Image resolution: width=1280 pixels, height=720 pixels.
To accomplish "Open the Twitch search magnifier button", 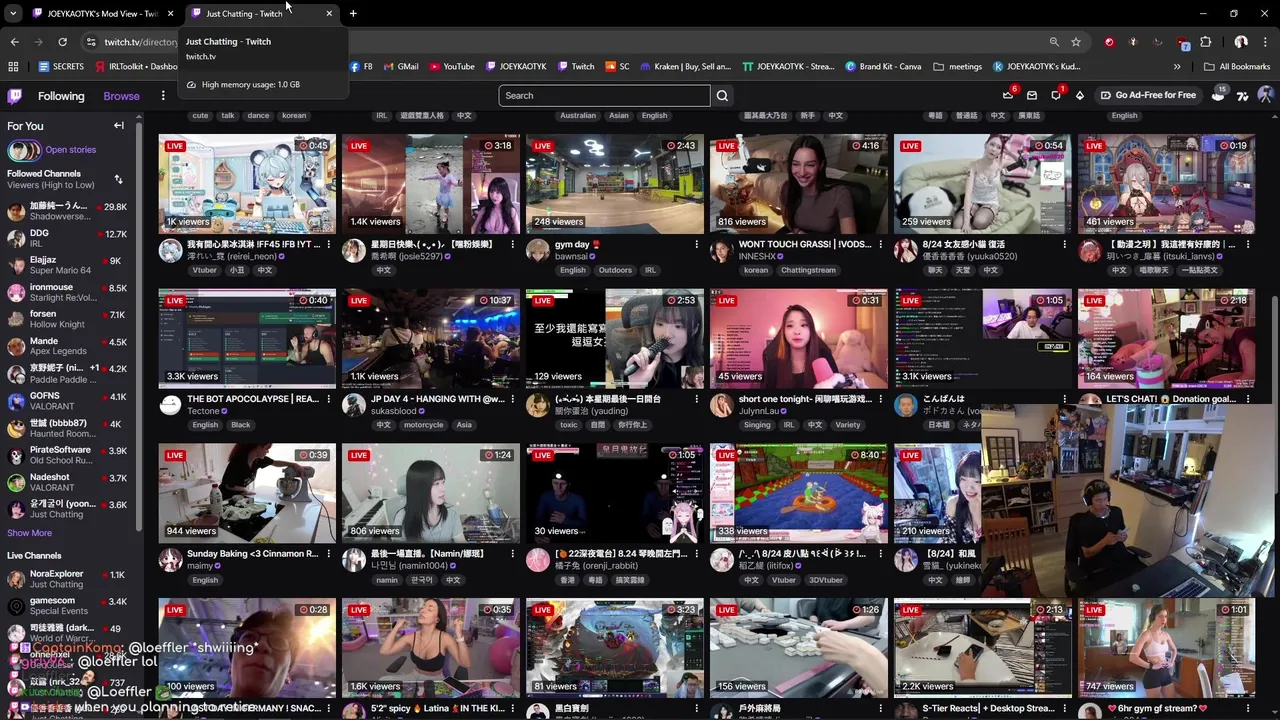I will (x=722, y=96).
